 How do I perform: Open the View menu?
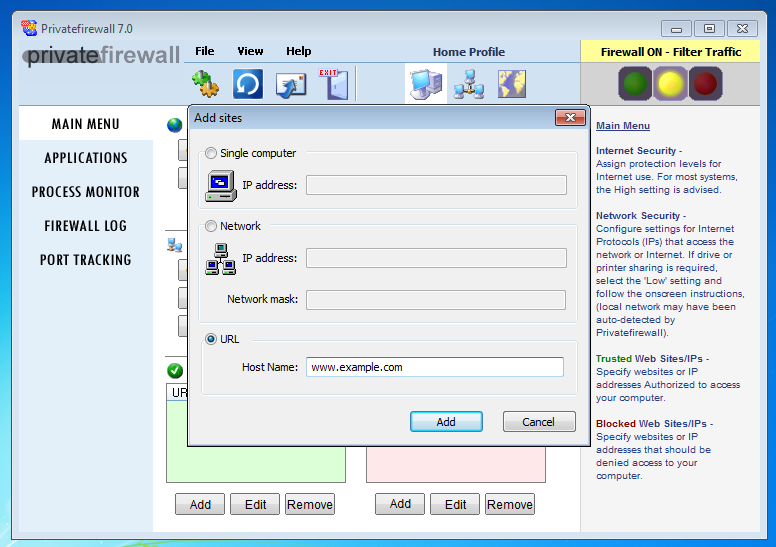pos(250,51)
